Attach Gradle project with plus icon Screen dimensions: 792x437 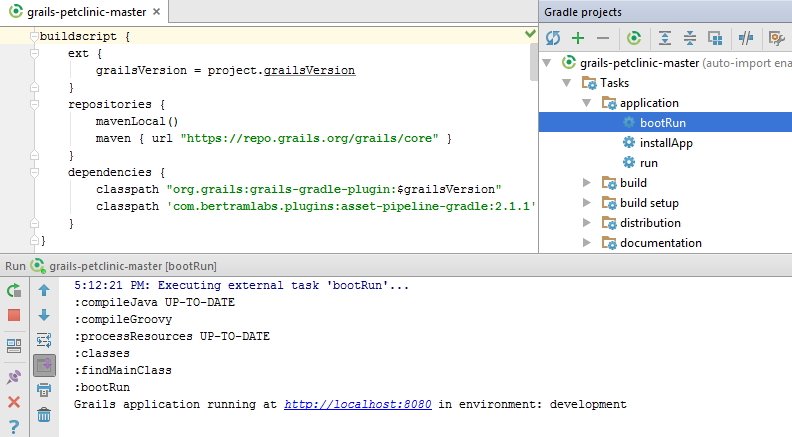click(x=578, y=38)
